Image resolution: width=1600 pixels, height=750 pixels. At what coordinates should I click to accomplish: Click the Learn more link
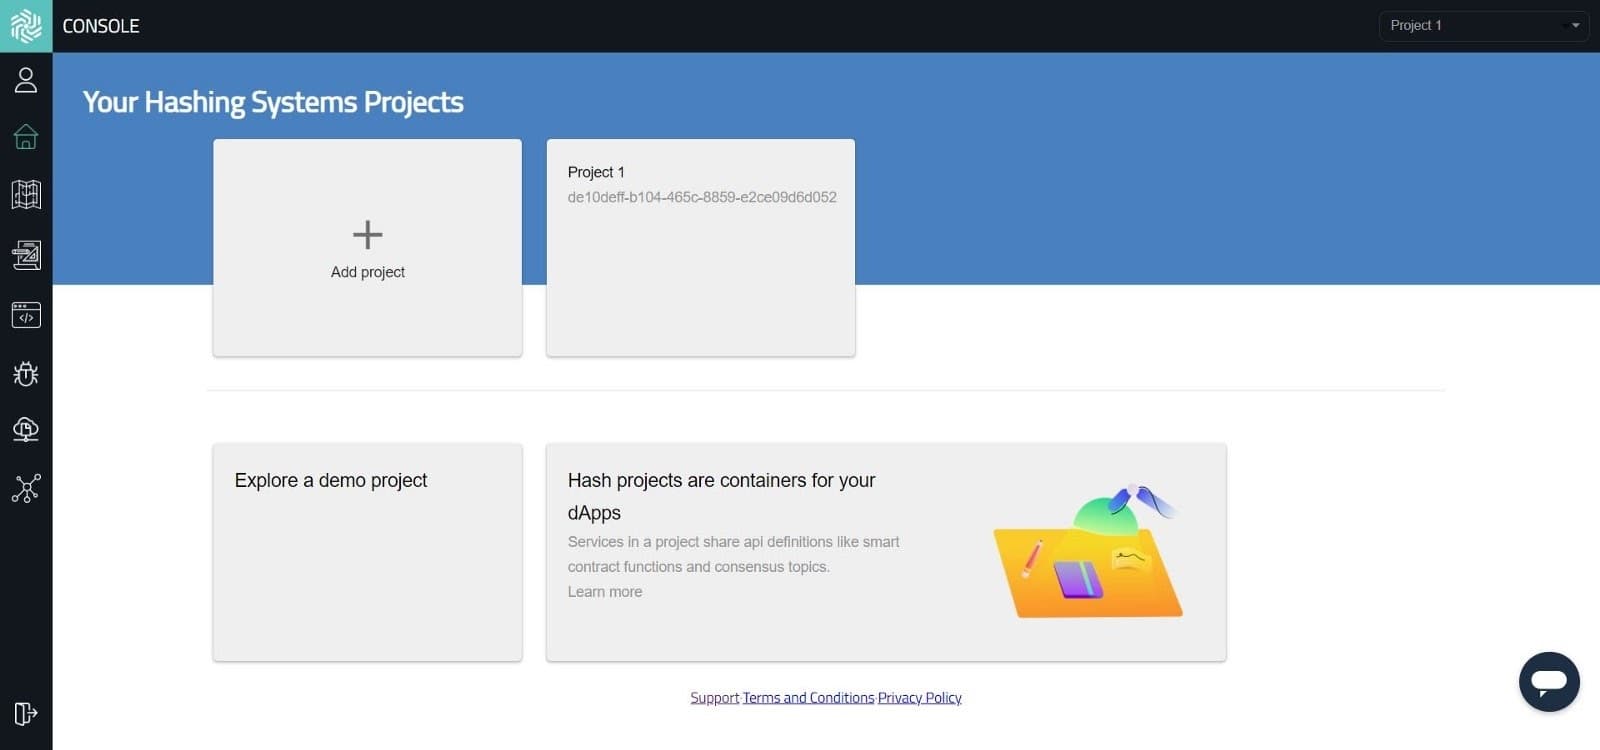tap(605, 592)
